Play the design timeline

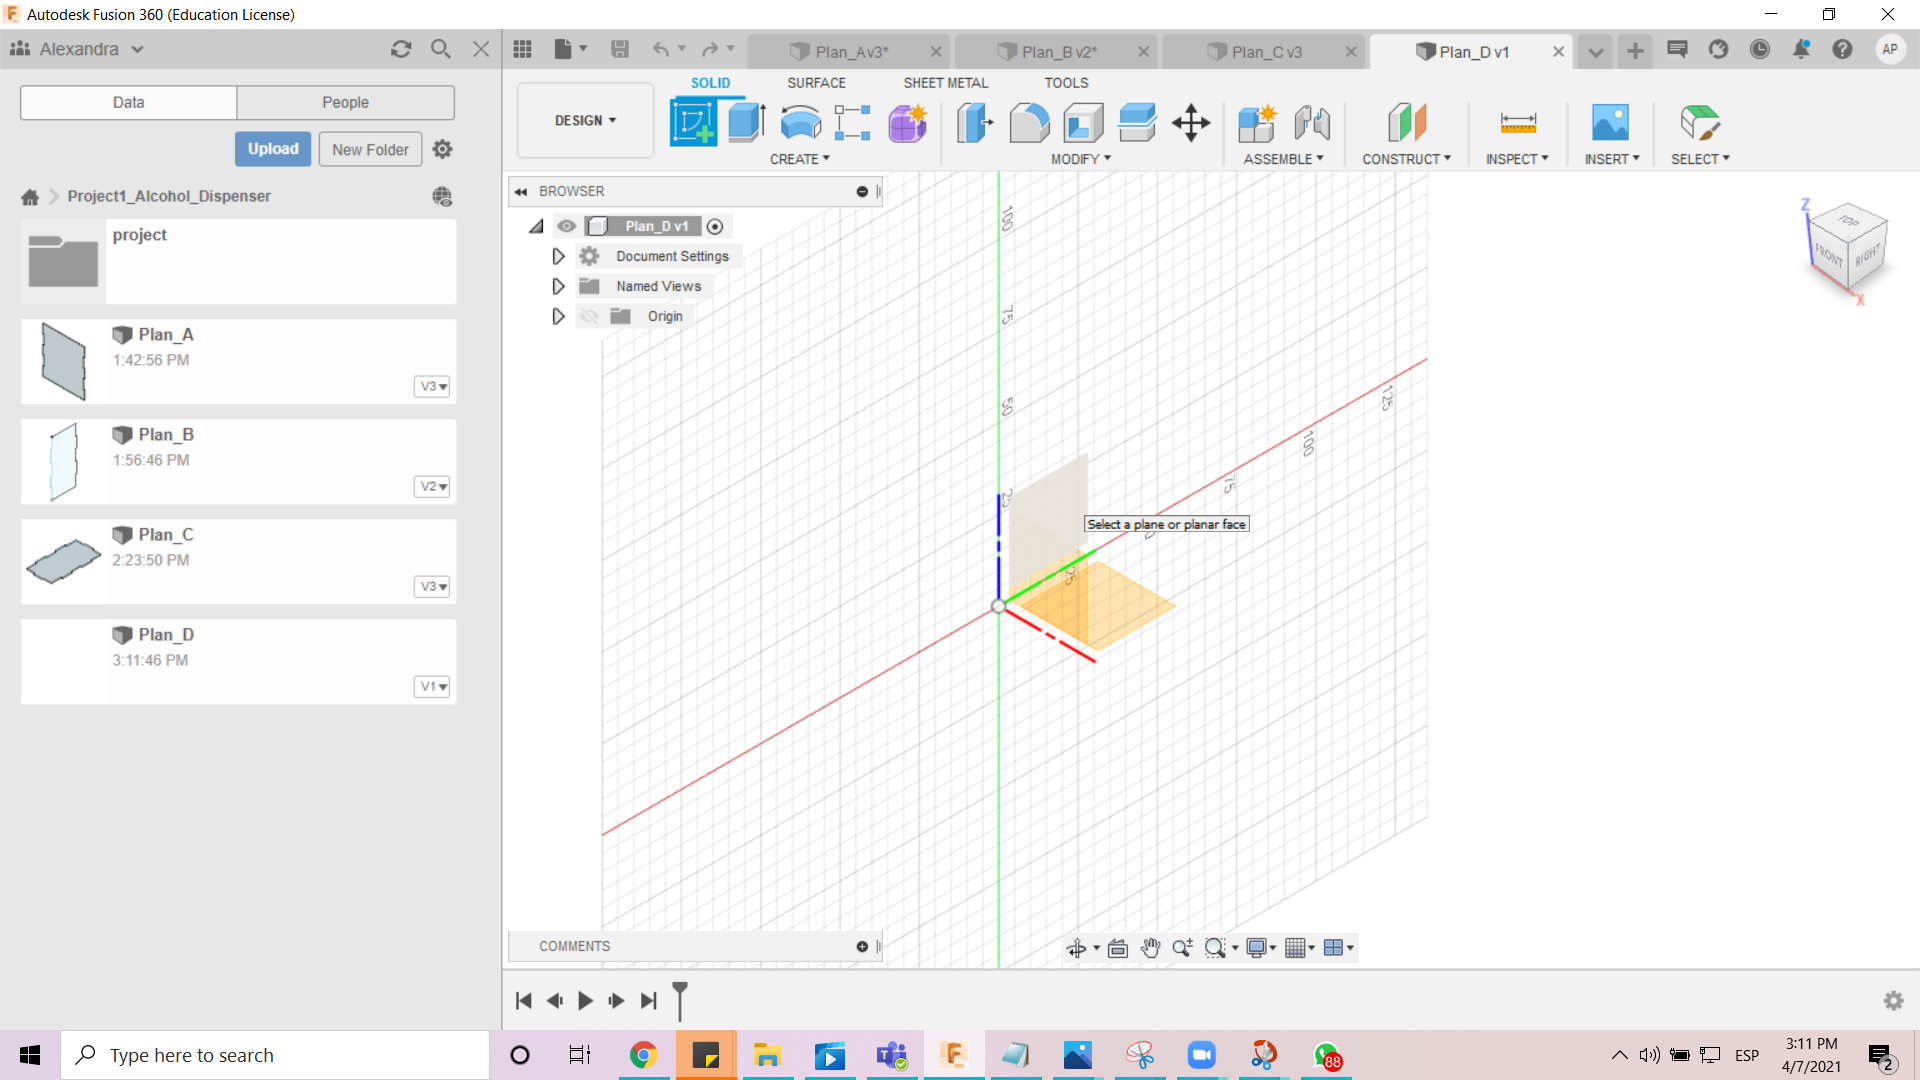click(585, 1000)
